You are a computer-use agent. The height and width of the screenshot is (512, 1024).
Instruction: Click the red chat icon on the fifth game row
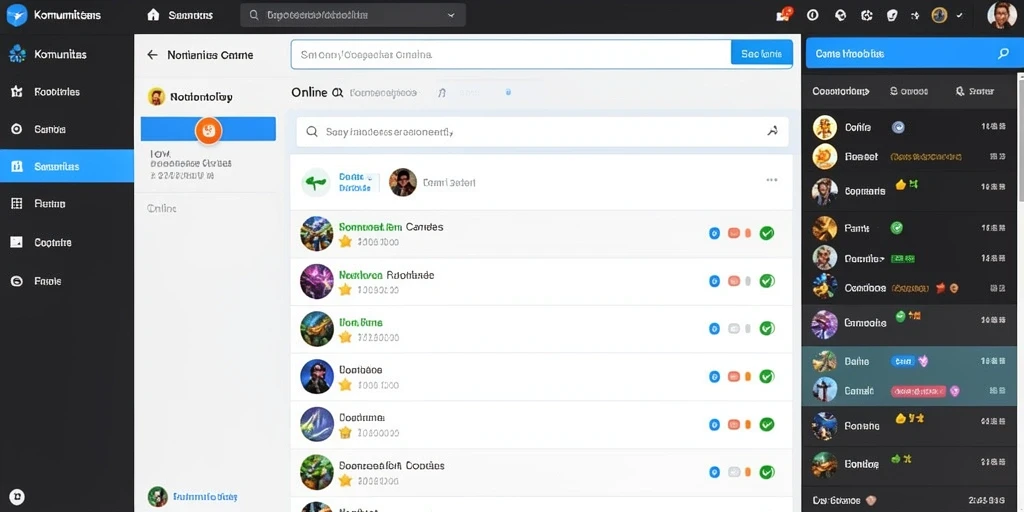point(733,424)
